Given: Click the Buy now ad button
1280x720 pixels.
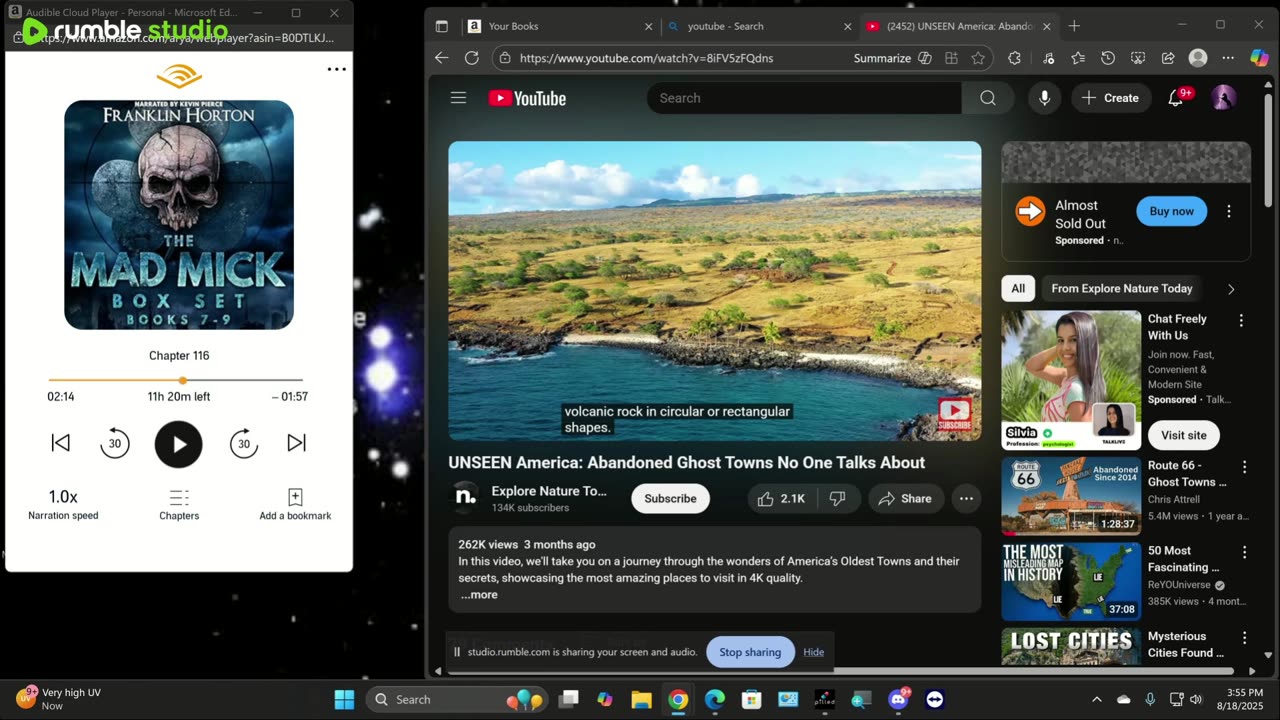Looking at the screenshot, I should click(x=1171, y=211).
